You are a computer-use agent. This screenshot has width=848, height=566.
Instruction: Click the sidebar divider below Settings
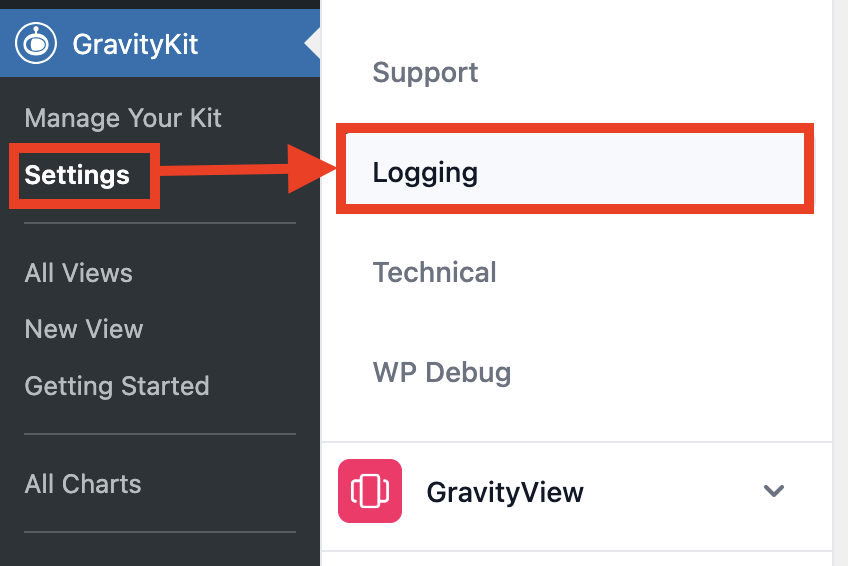[x=160, y=223]
